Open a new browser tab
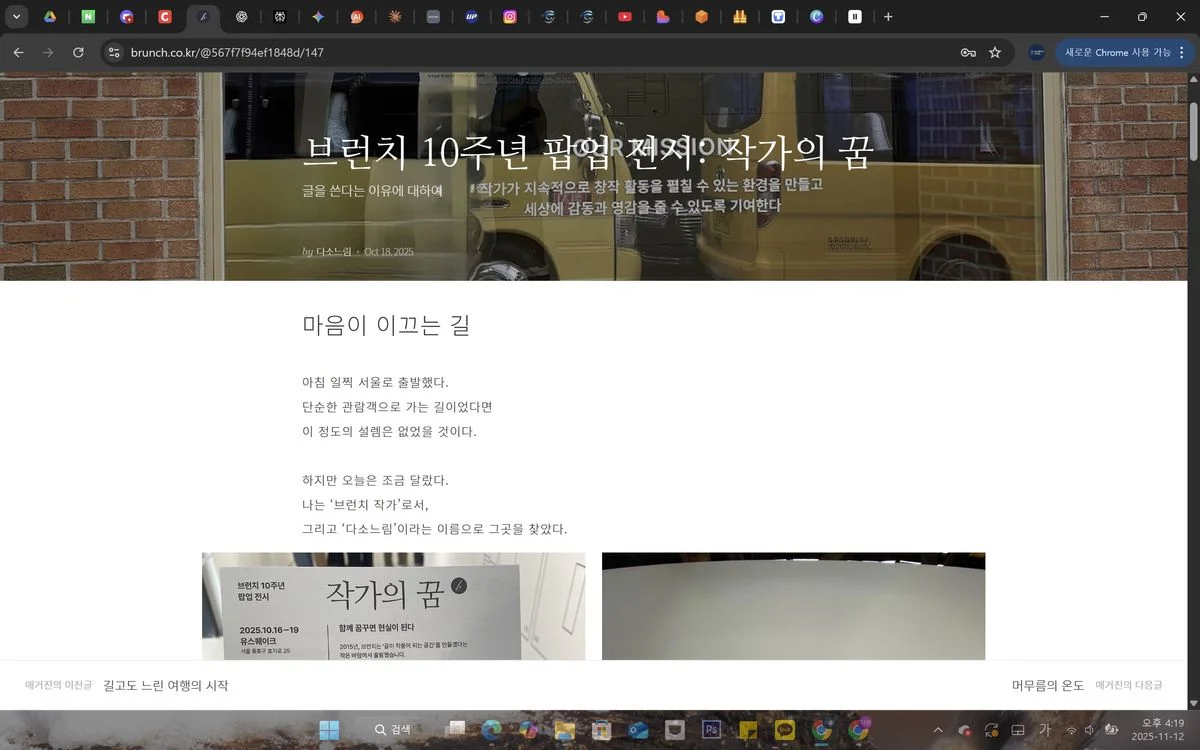The height and width of the screenshot is (750, 1200). 888,17
